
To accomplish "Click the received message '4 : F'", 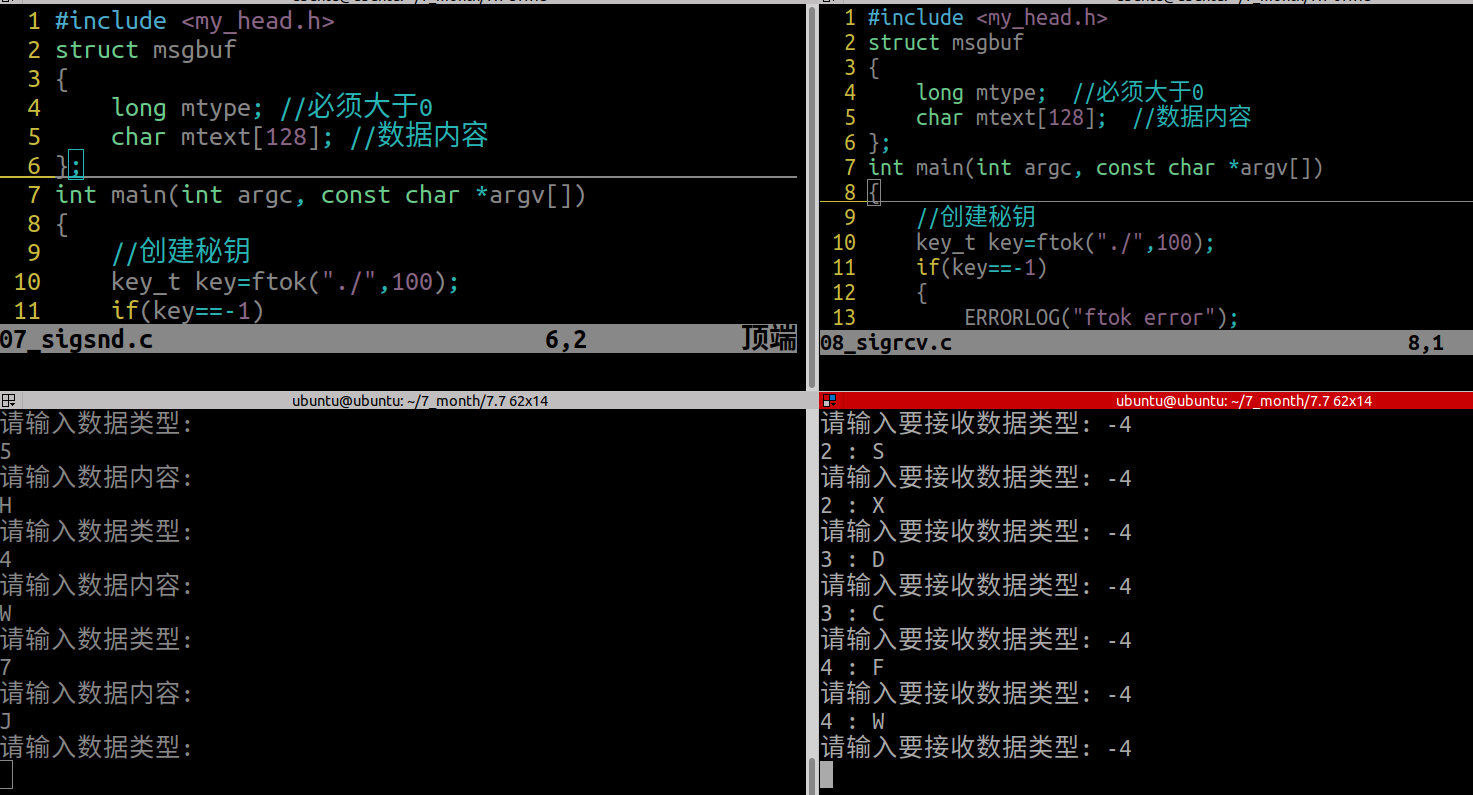I will tap(853, 667).
